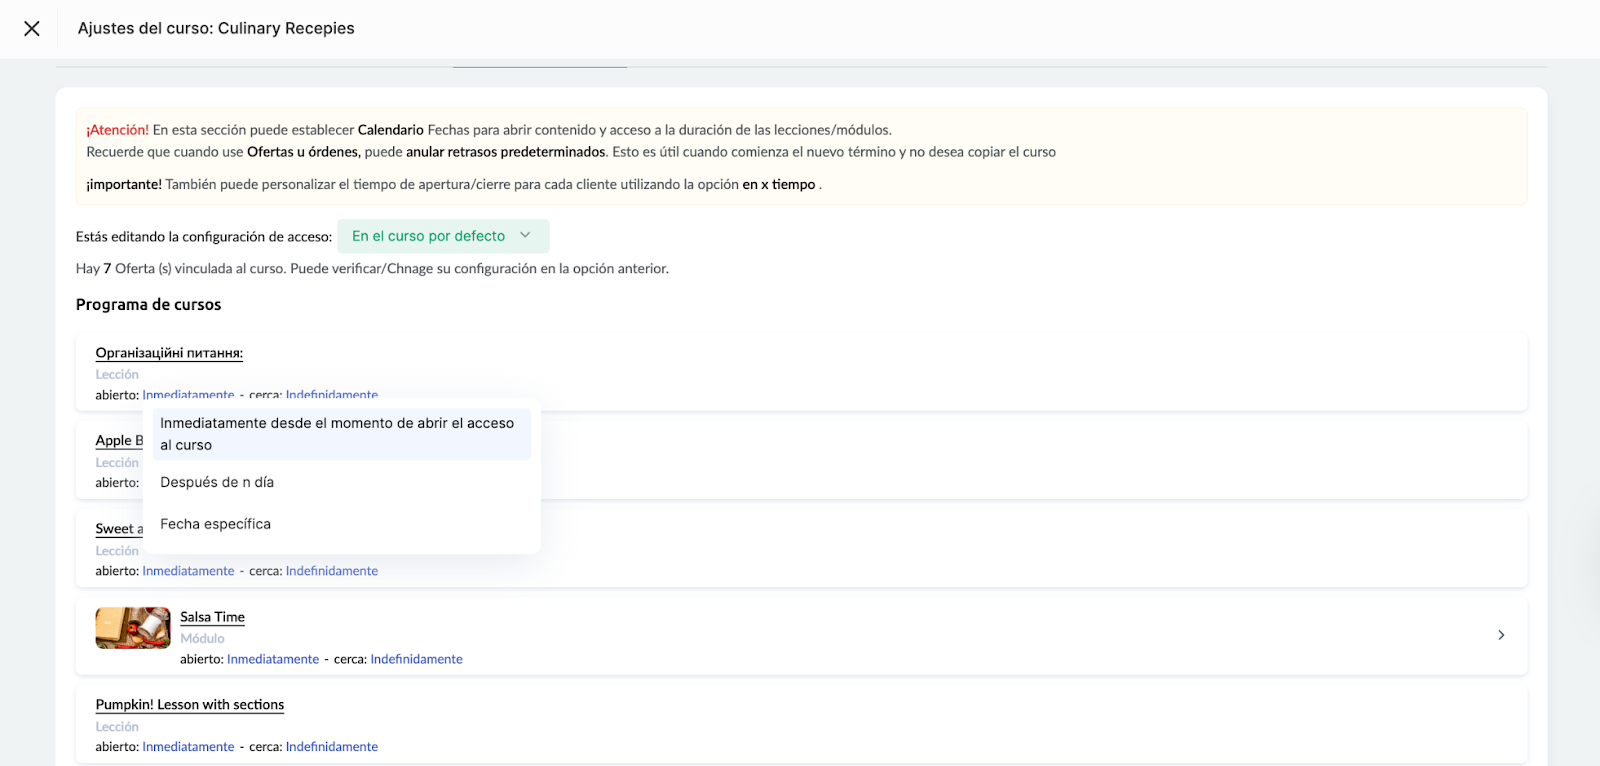Expand the Salsa Time module with the right chevron

(1501, 635)
